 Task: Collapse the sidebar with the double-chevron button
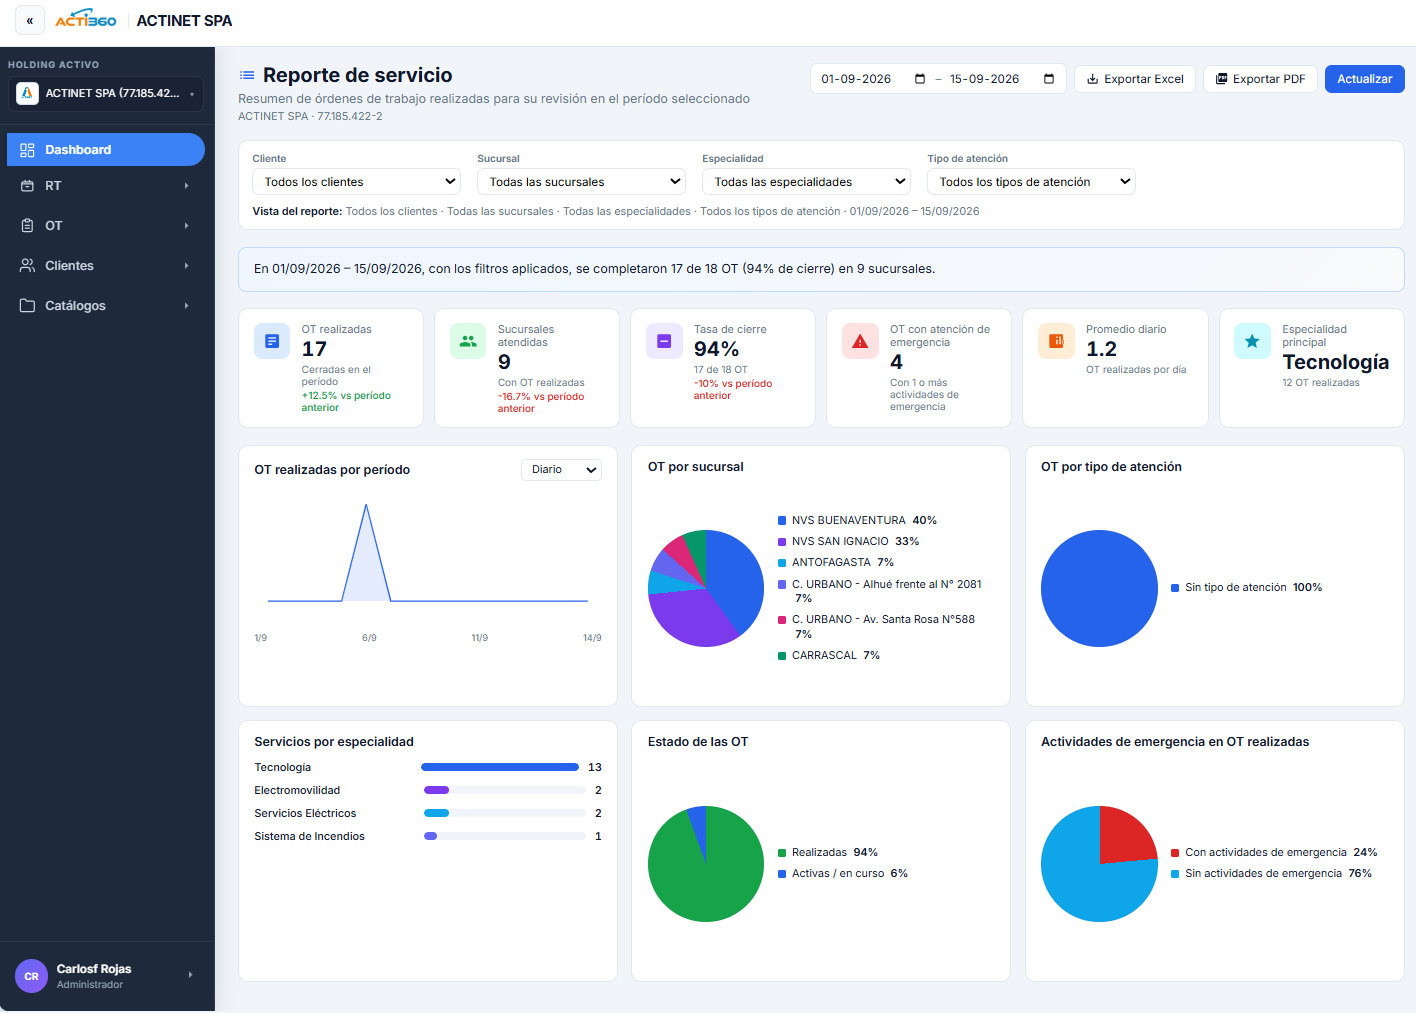click(x=30, y=20)
